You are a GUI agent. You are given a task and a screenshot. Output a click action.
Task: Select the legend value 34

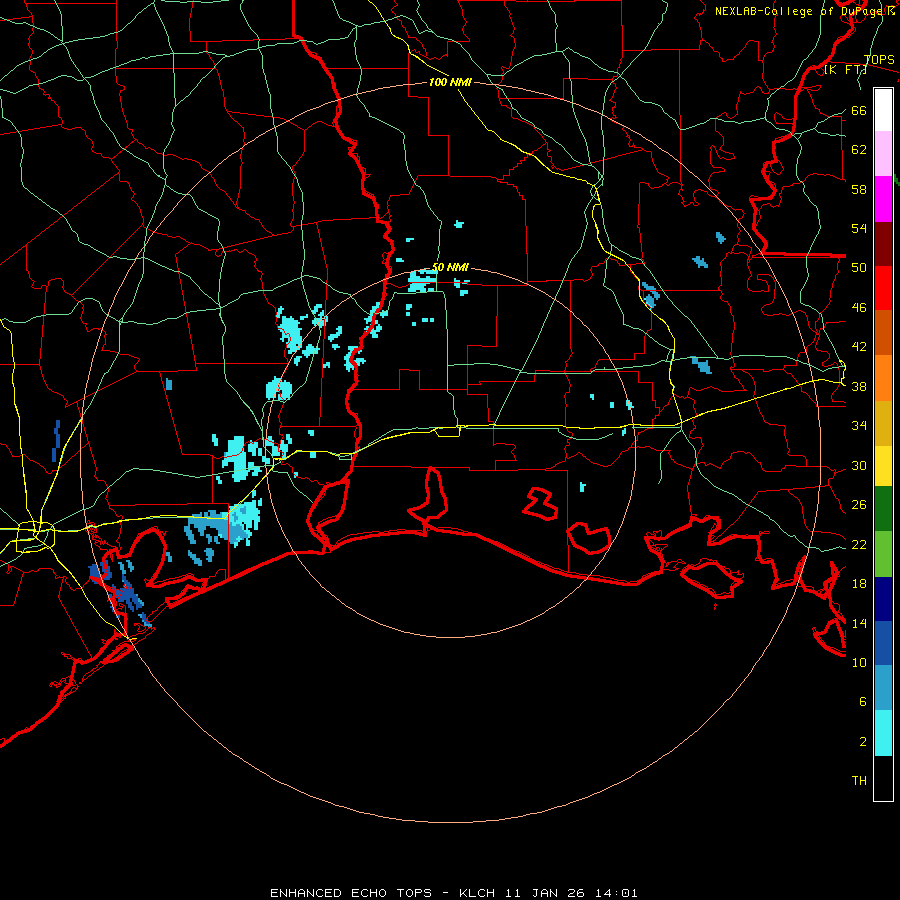[x=859, y=425]
